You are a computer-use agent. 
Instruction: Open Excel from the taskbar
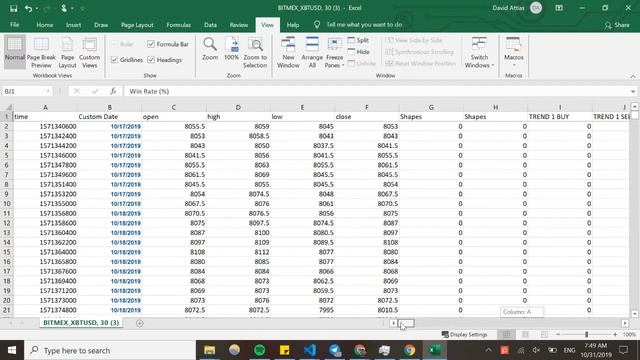(435, 350)
